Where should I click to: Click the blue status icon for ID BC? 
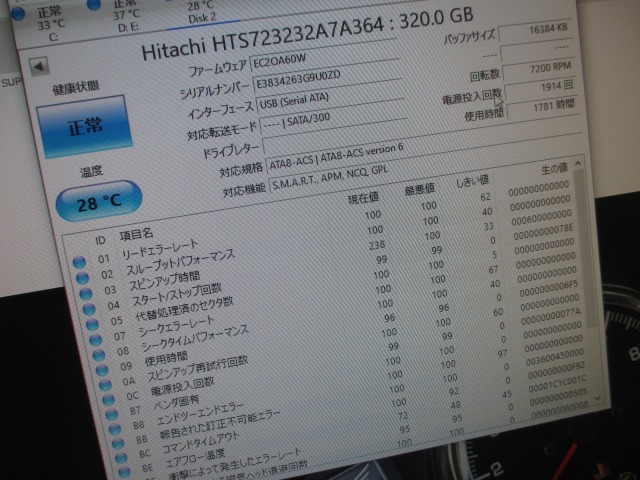click(121, 458)
